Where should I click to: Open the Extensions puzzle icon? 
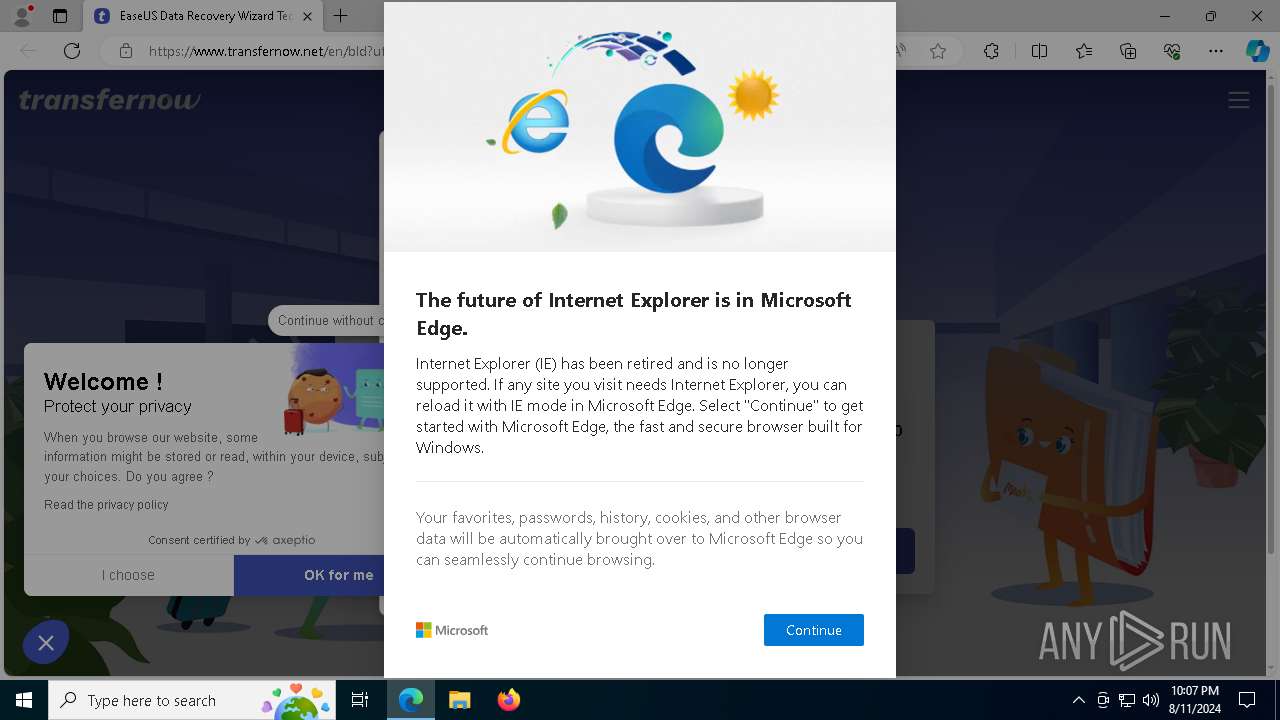tap(991, 51)
